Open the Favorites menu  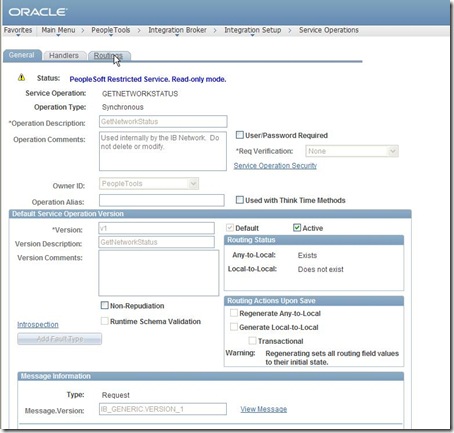(18, 30)
